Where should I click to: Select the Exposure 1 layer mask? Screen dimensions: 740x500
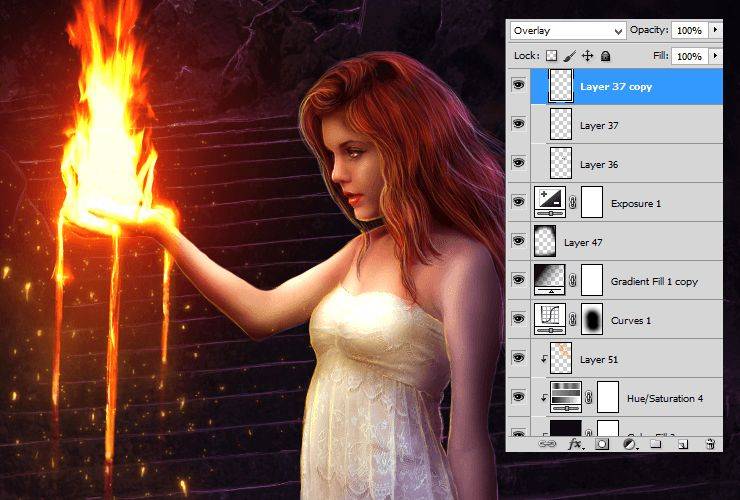click(592, 202)
